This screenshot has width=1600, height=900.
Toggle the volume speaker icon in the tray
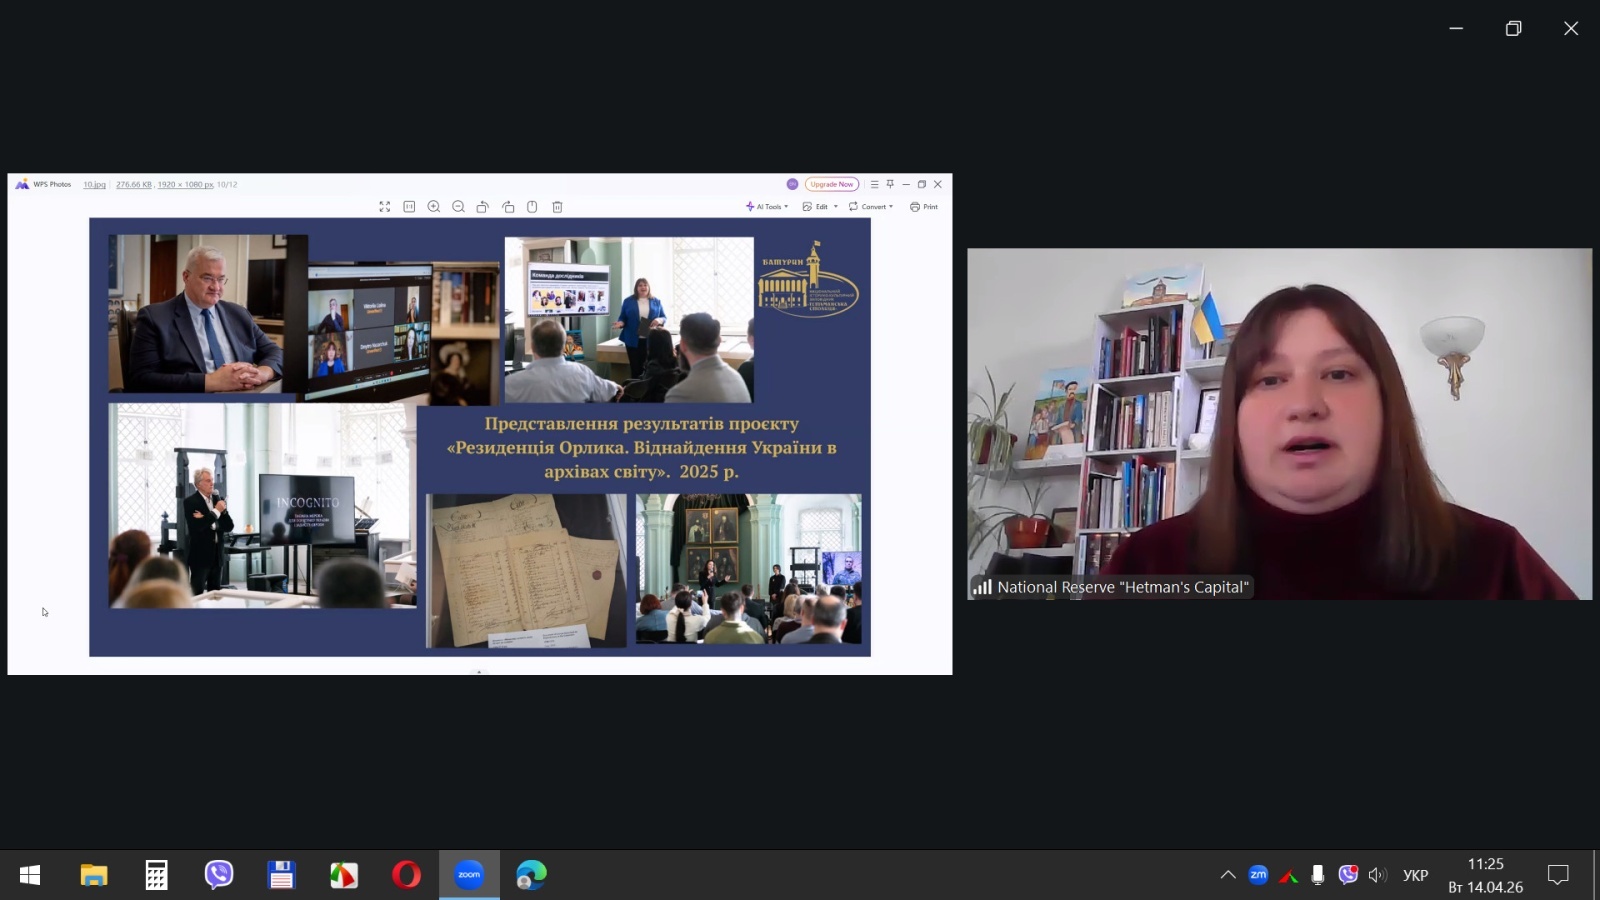tap(1377, 875)
